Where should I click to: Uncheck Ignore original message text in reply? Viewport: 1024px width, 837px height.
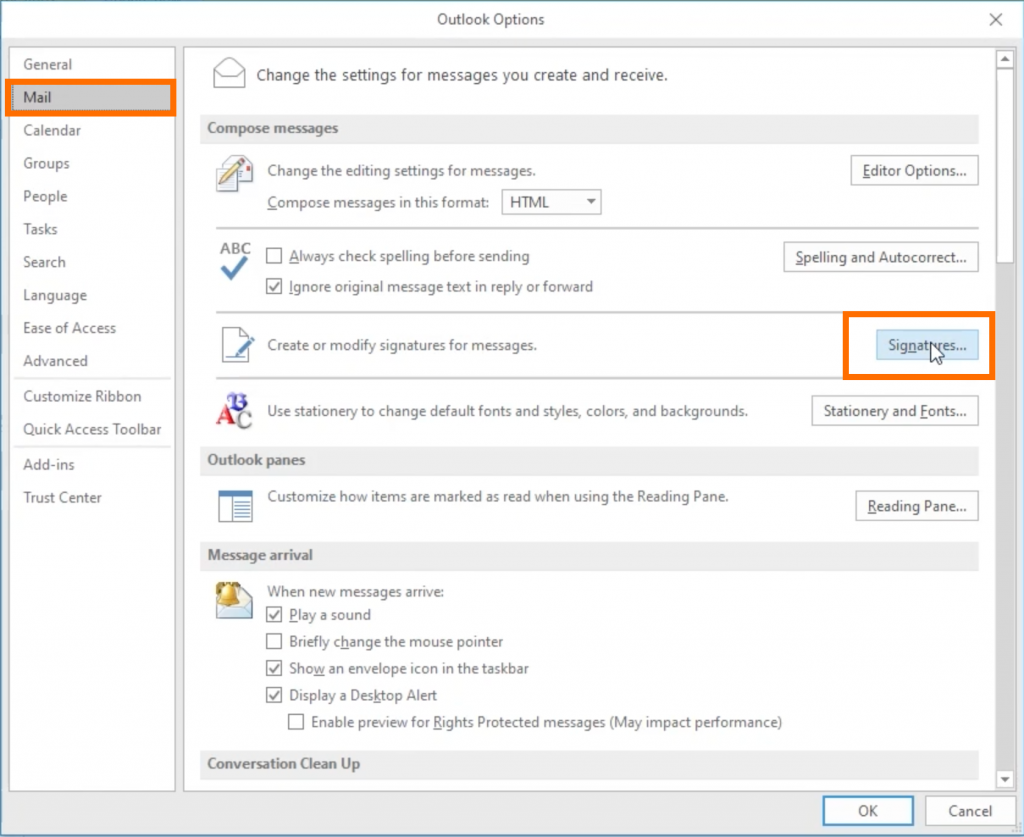tap(274, 287)
